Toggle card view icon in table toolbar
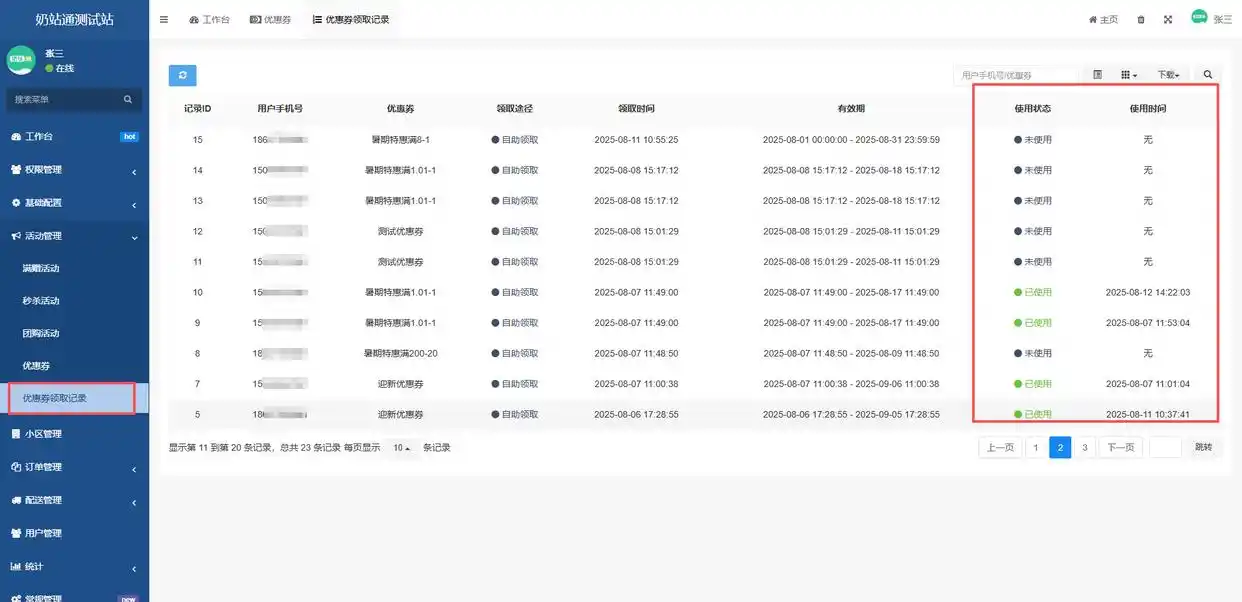This screenshot has width=1242, height=602. (x=1098, y=75)
